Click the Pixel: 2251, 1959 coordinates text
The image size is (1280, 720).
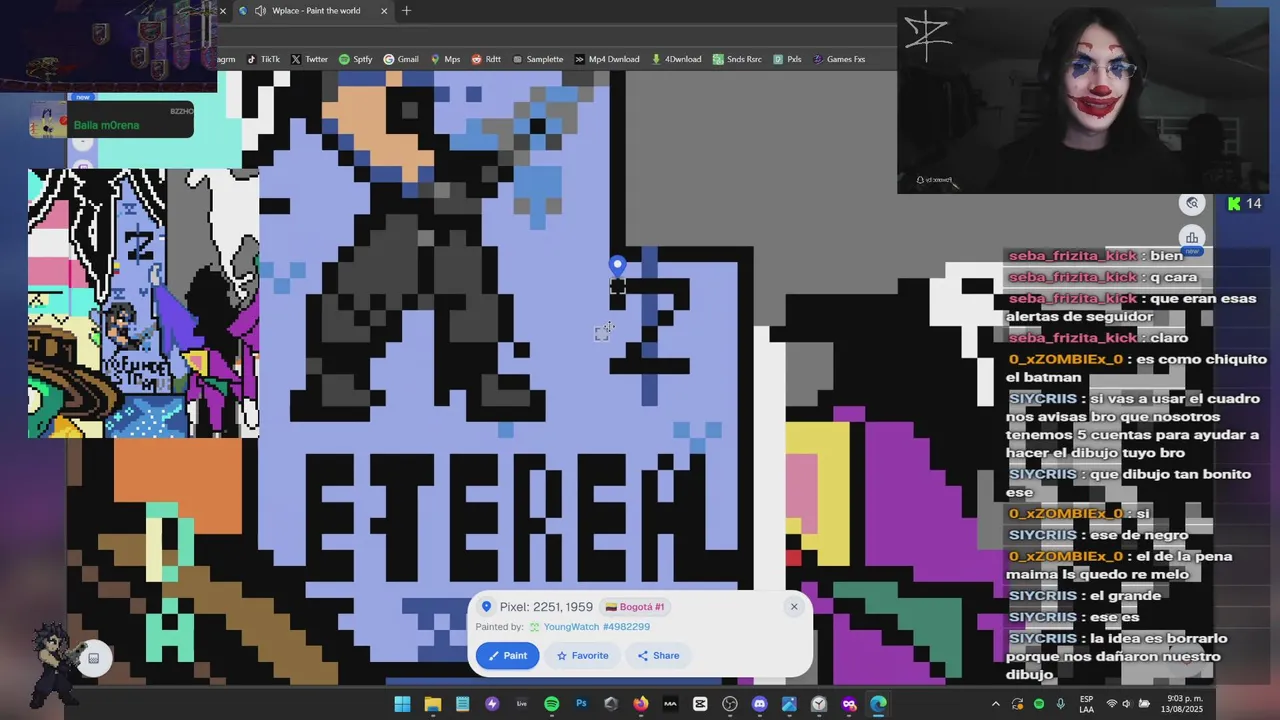[x=546, y=607]
